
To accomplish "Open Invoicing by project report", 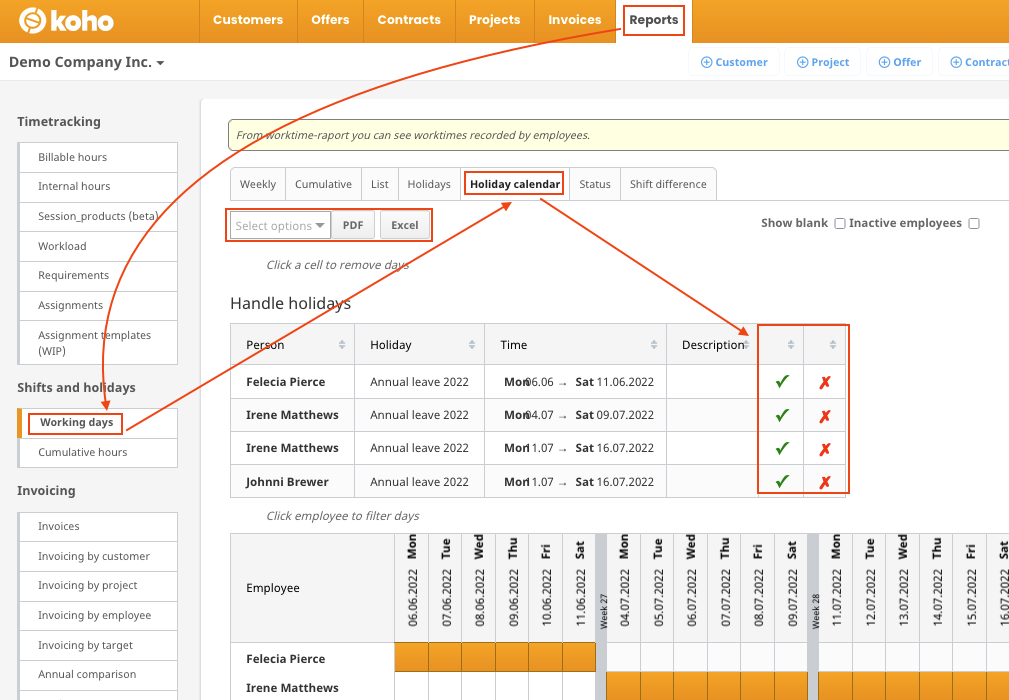I will tap(98, 585).
